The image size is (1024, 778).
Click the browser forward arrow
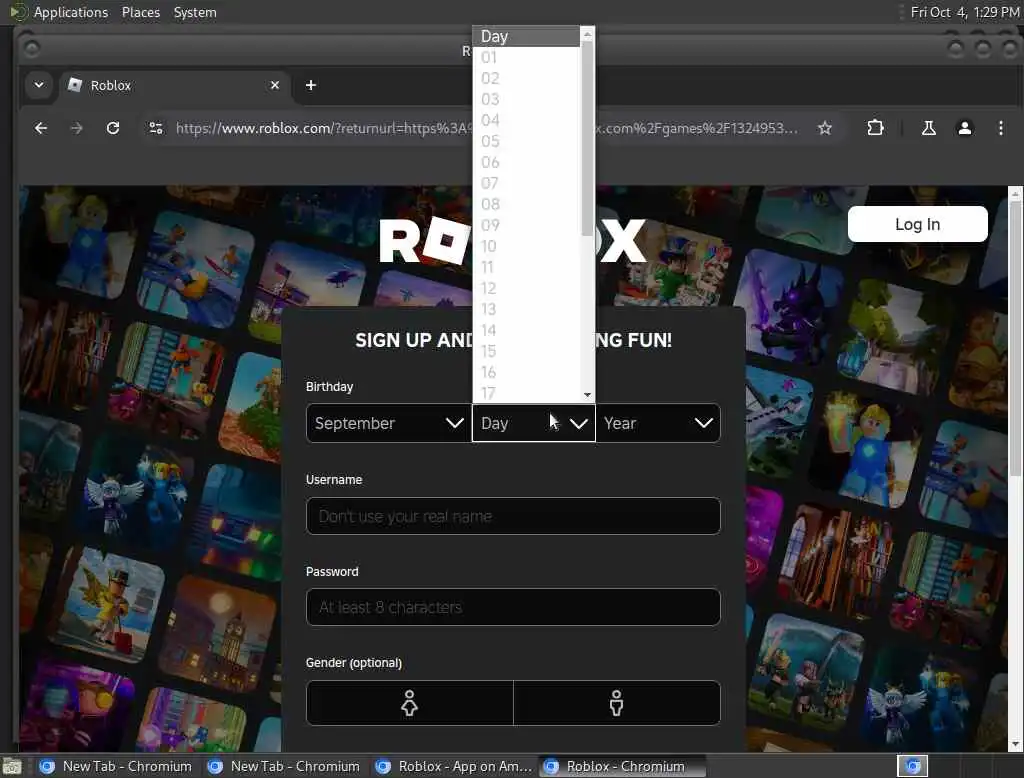coord(76,128)
